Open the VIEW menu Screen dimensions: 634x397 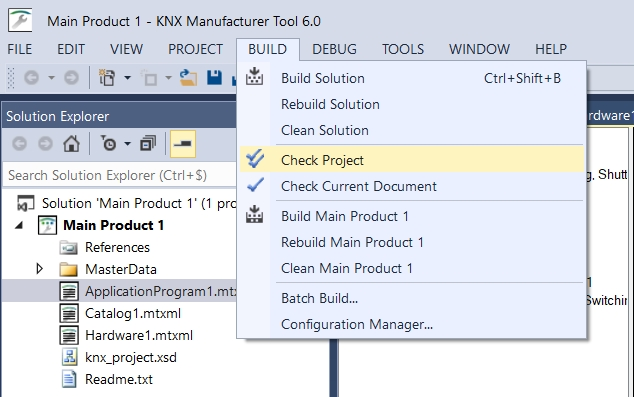[126, 49]
